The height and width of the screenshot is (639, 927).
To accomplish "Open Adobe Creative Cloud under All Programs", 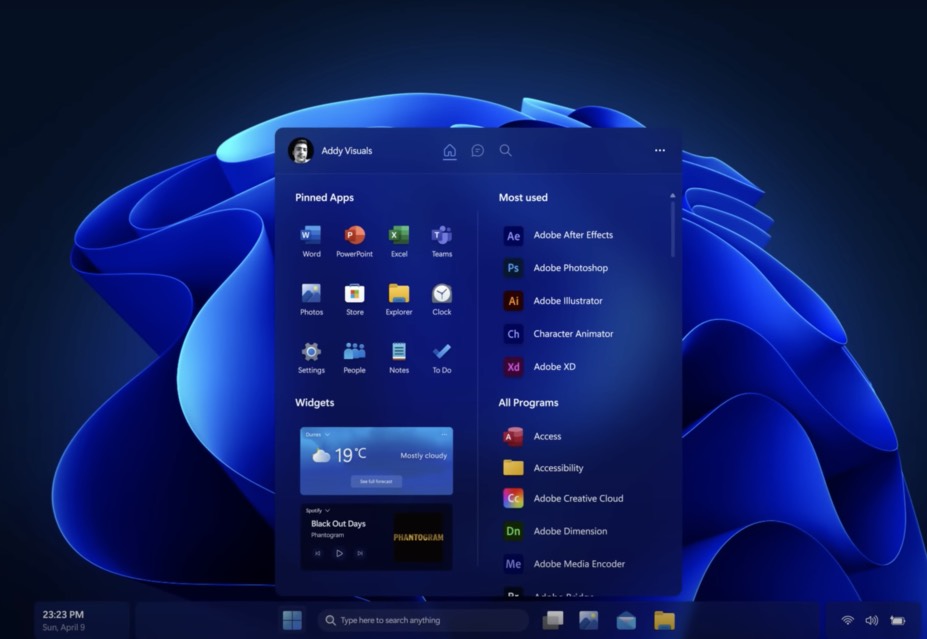I will click(x=578, y=498).
